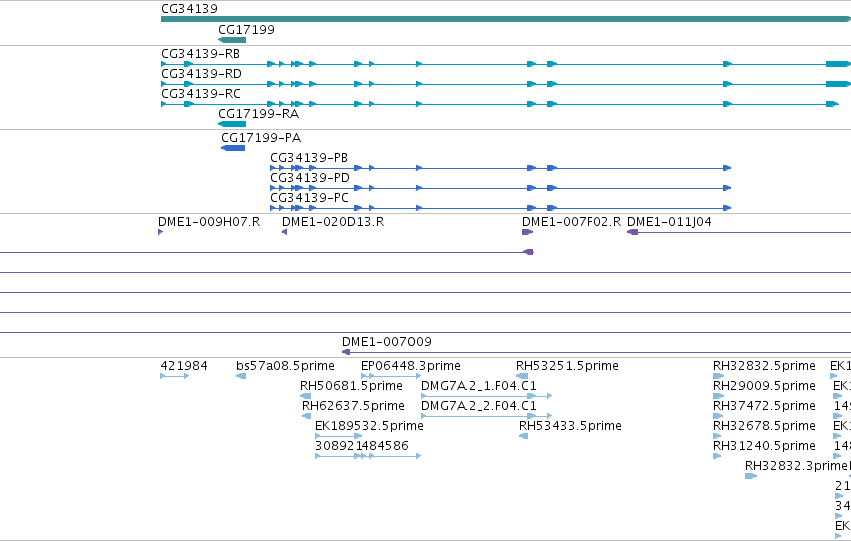Screen dimensions: 851x541
Task: Click the DME1-007O09 feature label
Action: (386, 342)
